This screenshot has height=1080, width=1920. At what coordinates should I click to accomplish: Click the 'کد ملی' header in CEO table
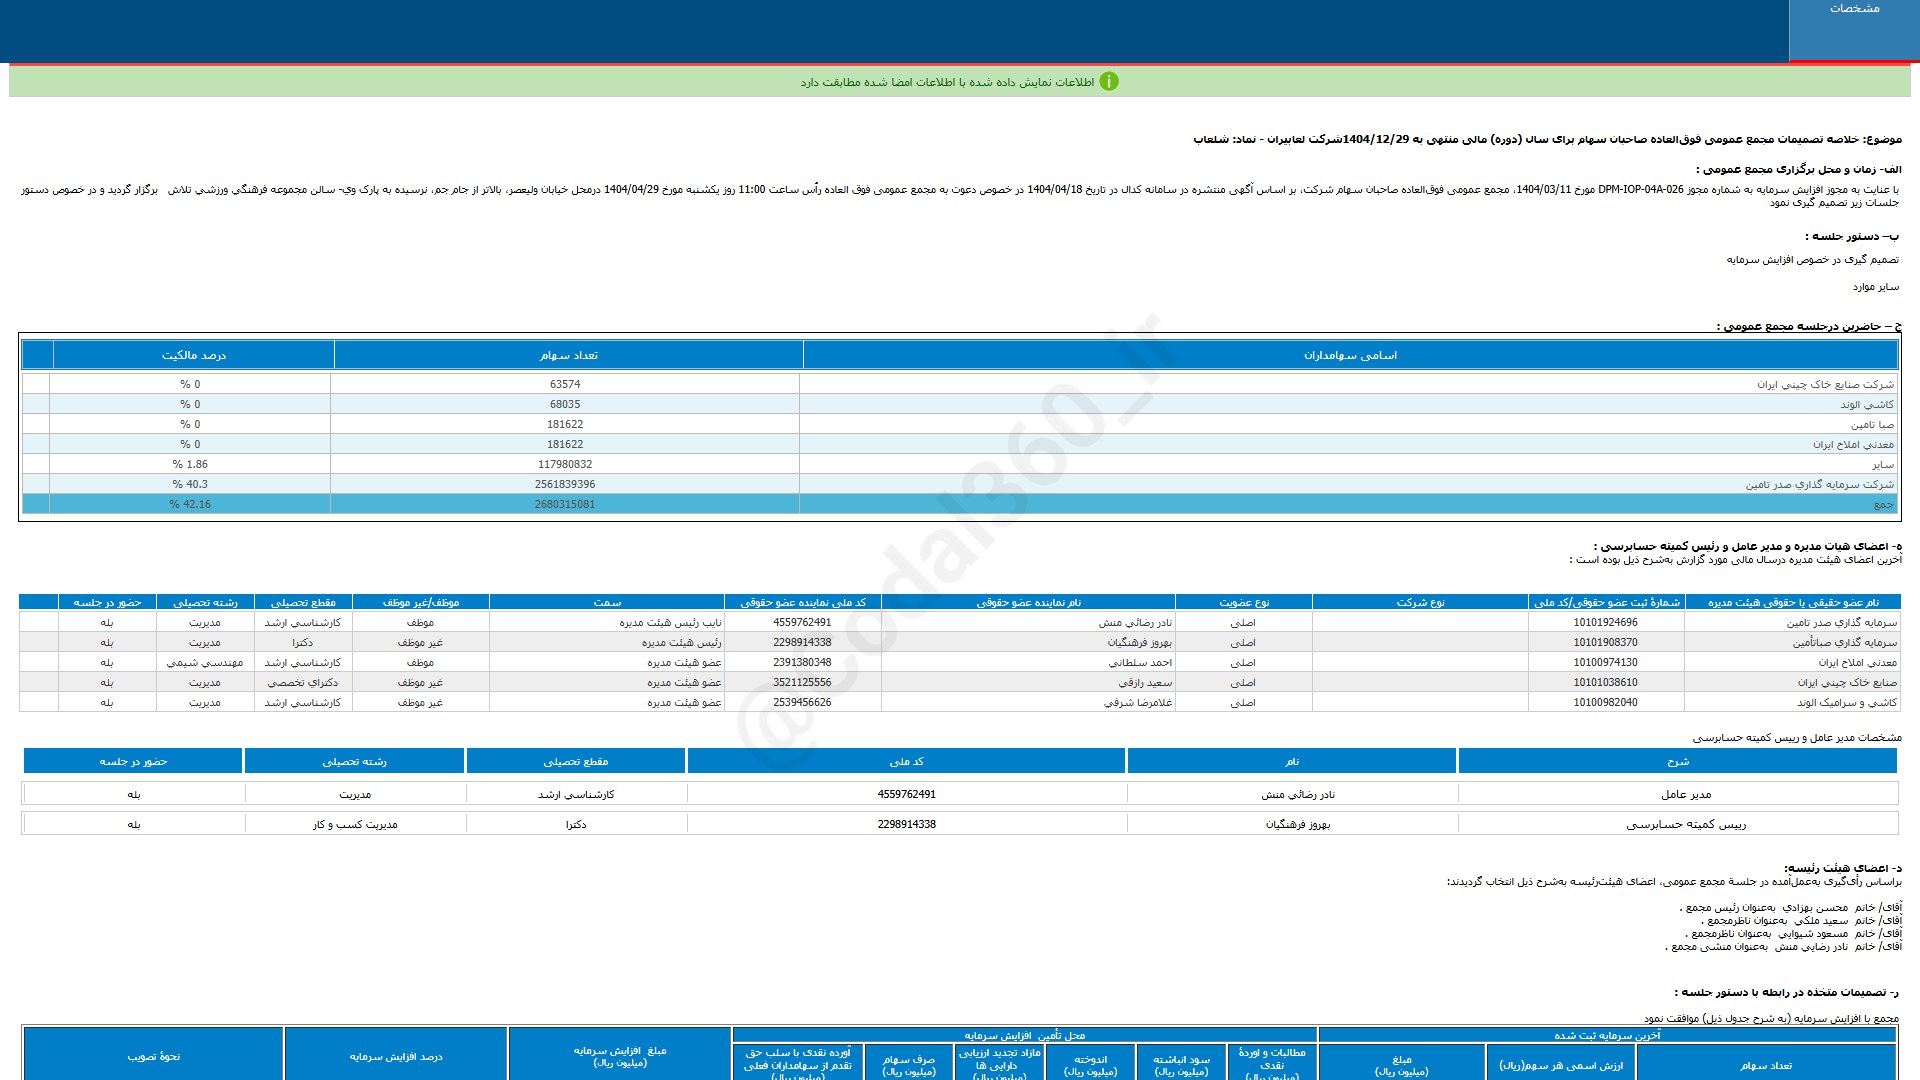pyautogui.click(x=907, y=761)
